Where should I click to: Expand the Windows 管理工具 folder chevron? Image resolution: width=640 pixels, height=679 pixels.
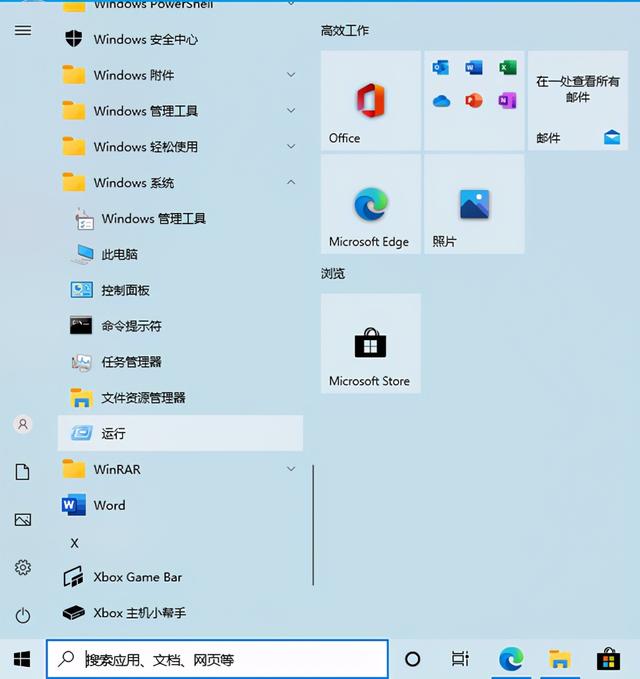(291, 111)
